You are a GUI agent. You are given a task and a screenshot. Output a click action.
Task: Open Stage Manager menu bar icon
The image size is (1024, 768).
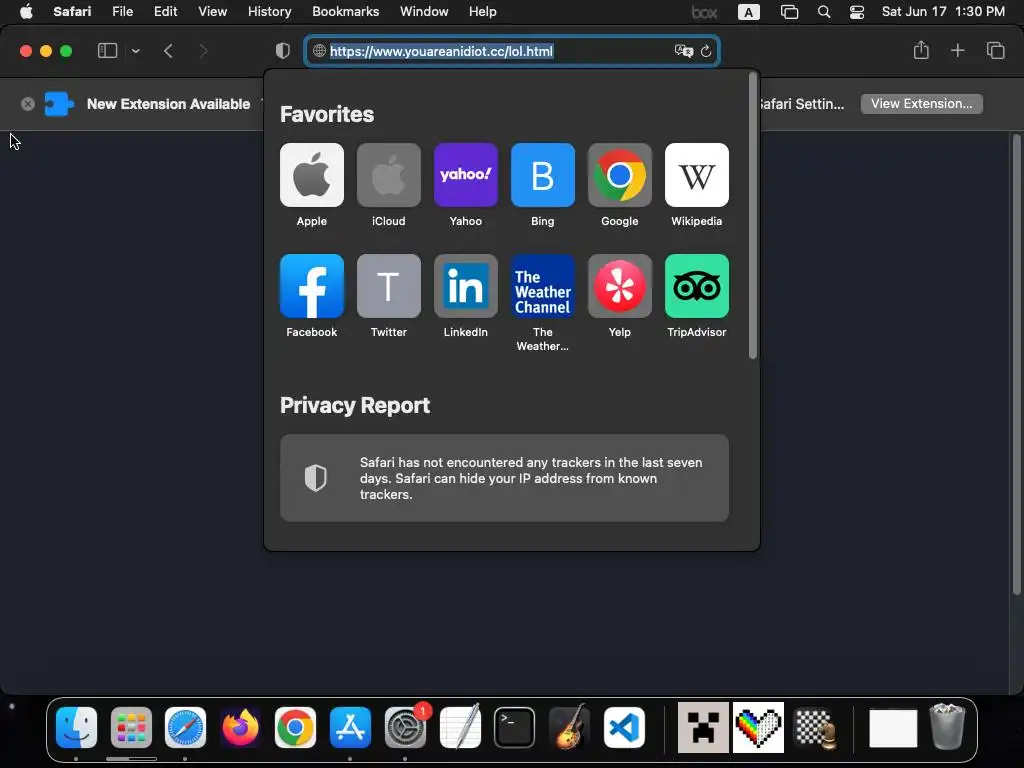789,12
